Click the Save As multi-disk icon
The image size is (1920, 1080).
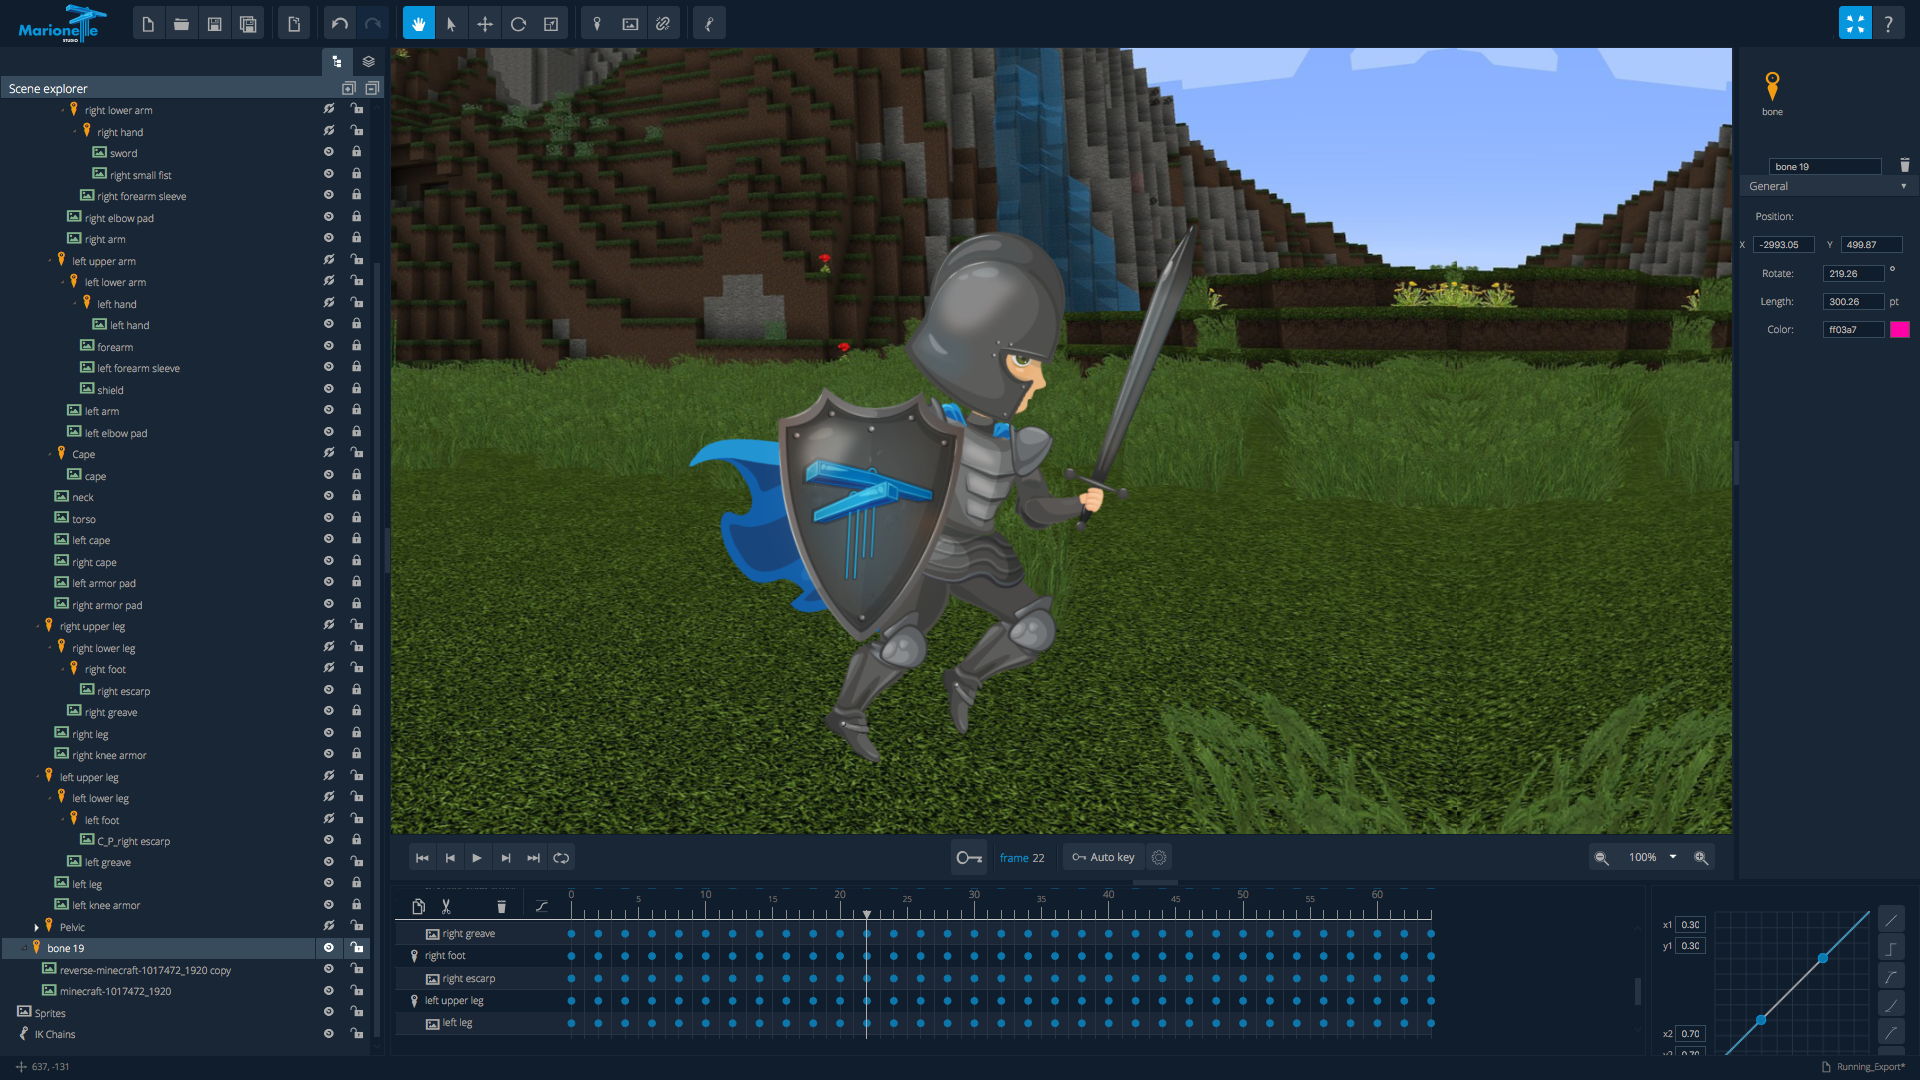coord(248,24)
